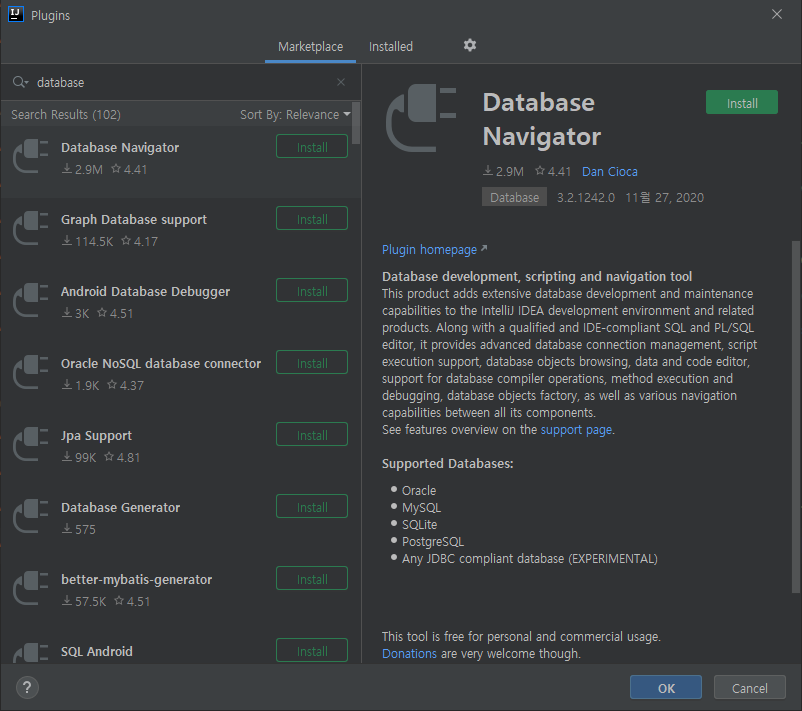The height and width of the screenshot is (711, 802).
Task: Install the Oracle NoSQL database connector
Action: point(312,363)
